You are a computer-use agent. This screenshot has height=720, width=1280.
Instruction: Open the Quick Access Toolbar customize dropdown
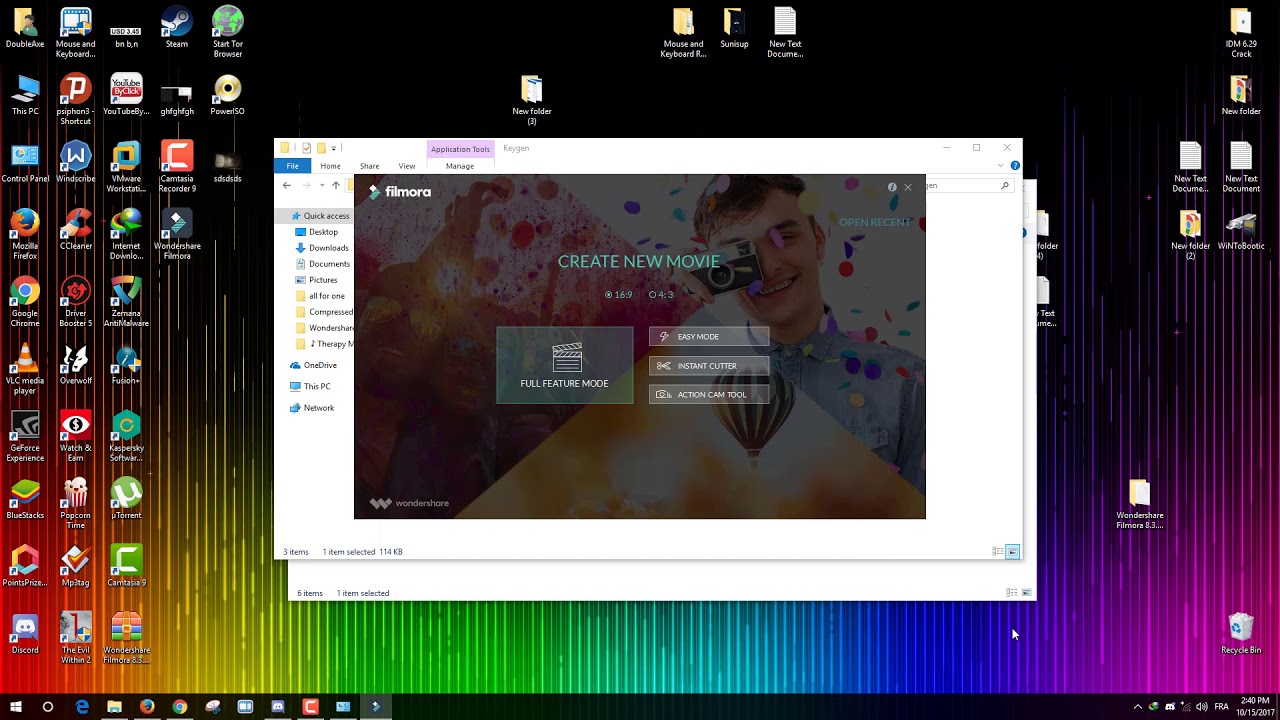click(x=334, y=148)
